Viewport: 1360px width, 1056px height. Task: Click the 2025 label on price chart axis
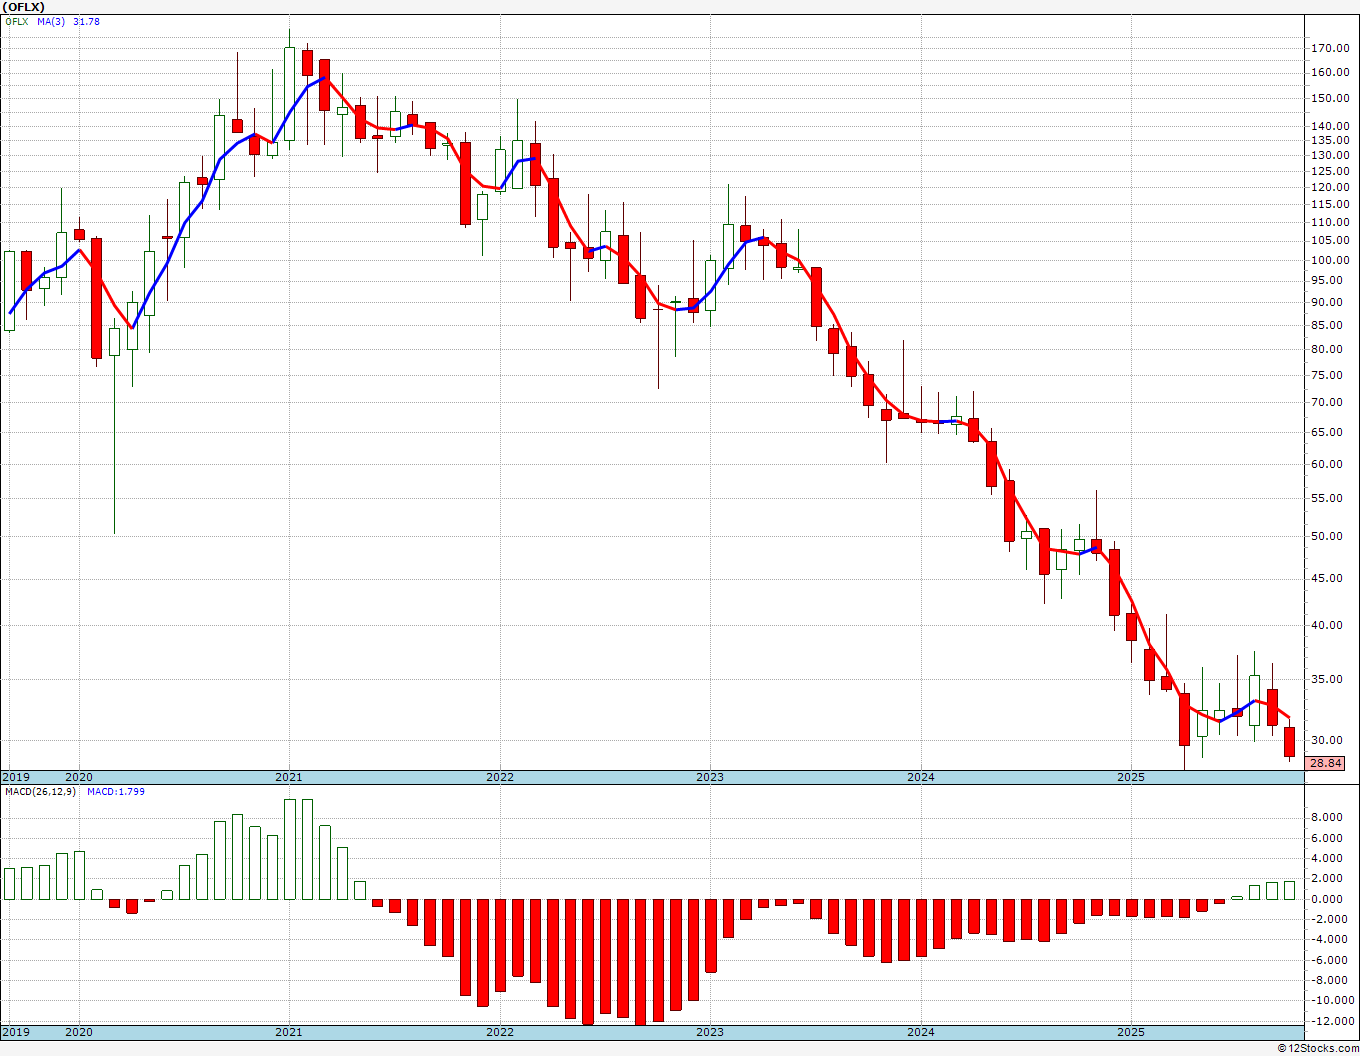tap(1131, 777)
